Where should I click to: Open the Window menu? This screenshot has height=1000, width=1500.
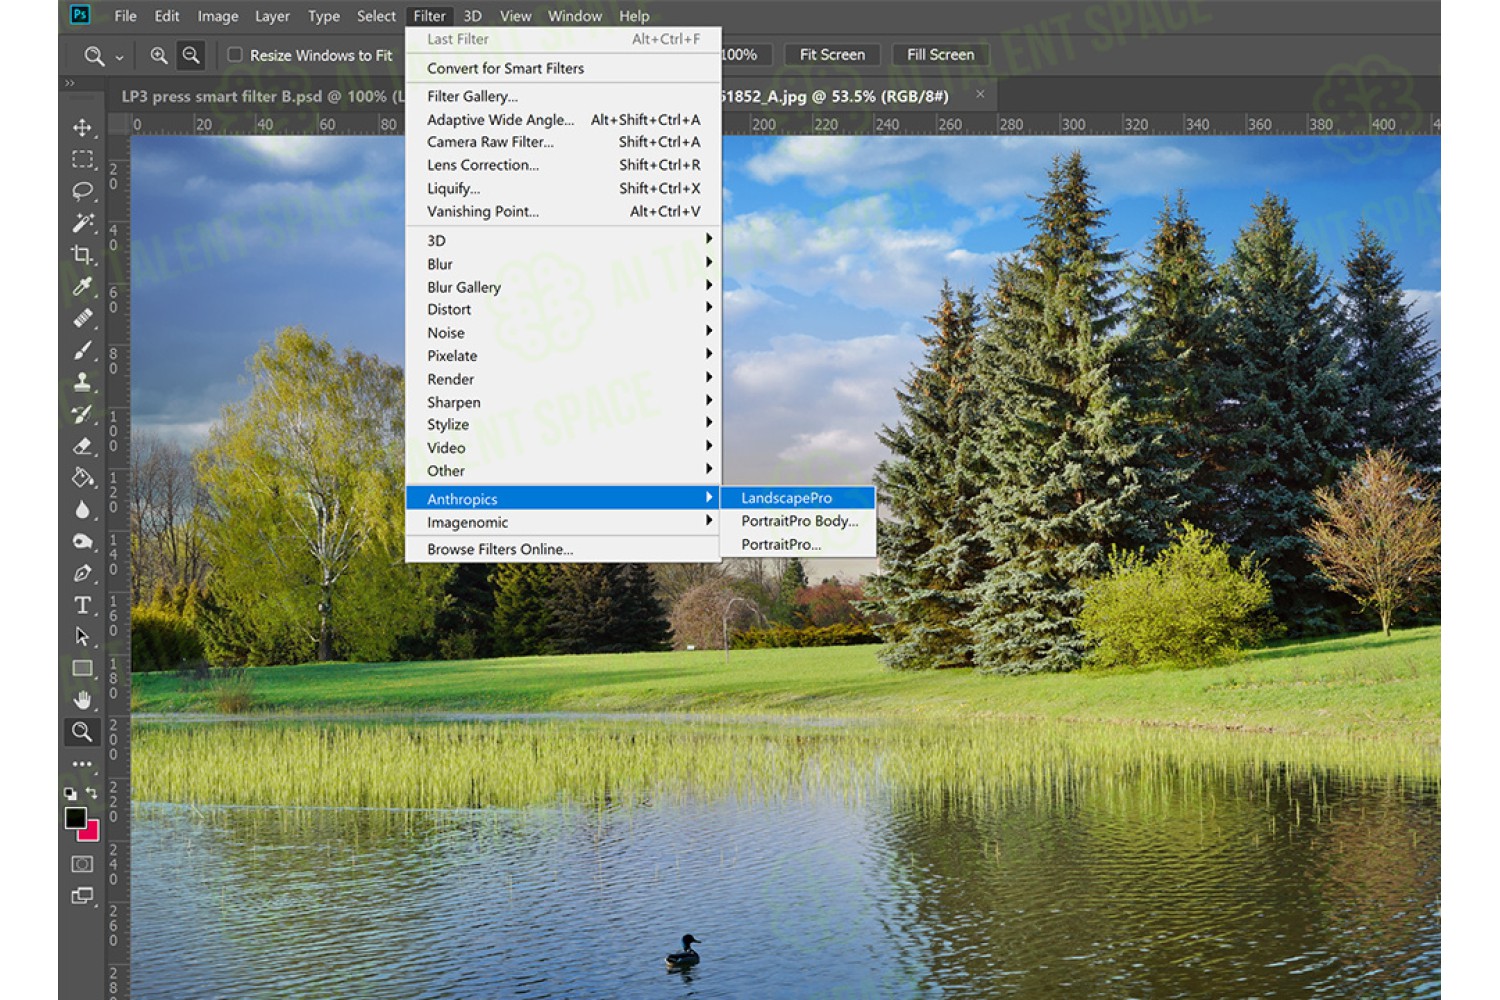[575, 16]
